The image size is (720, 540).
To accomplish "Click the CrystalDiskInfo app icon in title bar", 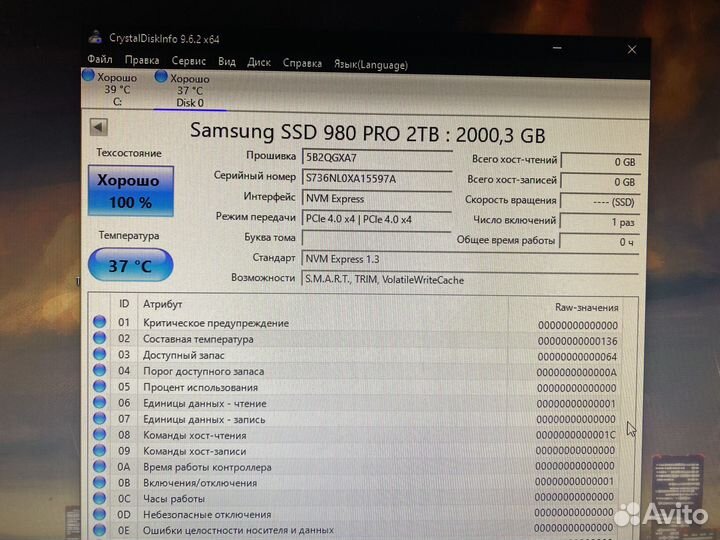I will (96, 37).
